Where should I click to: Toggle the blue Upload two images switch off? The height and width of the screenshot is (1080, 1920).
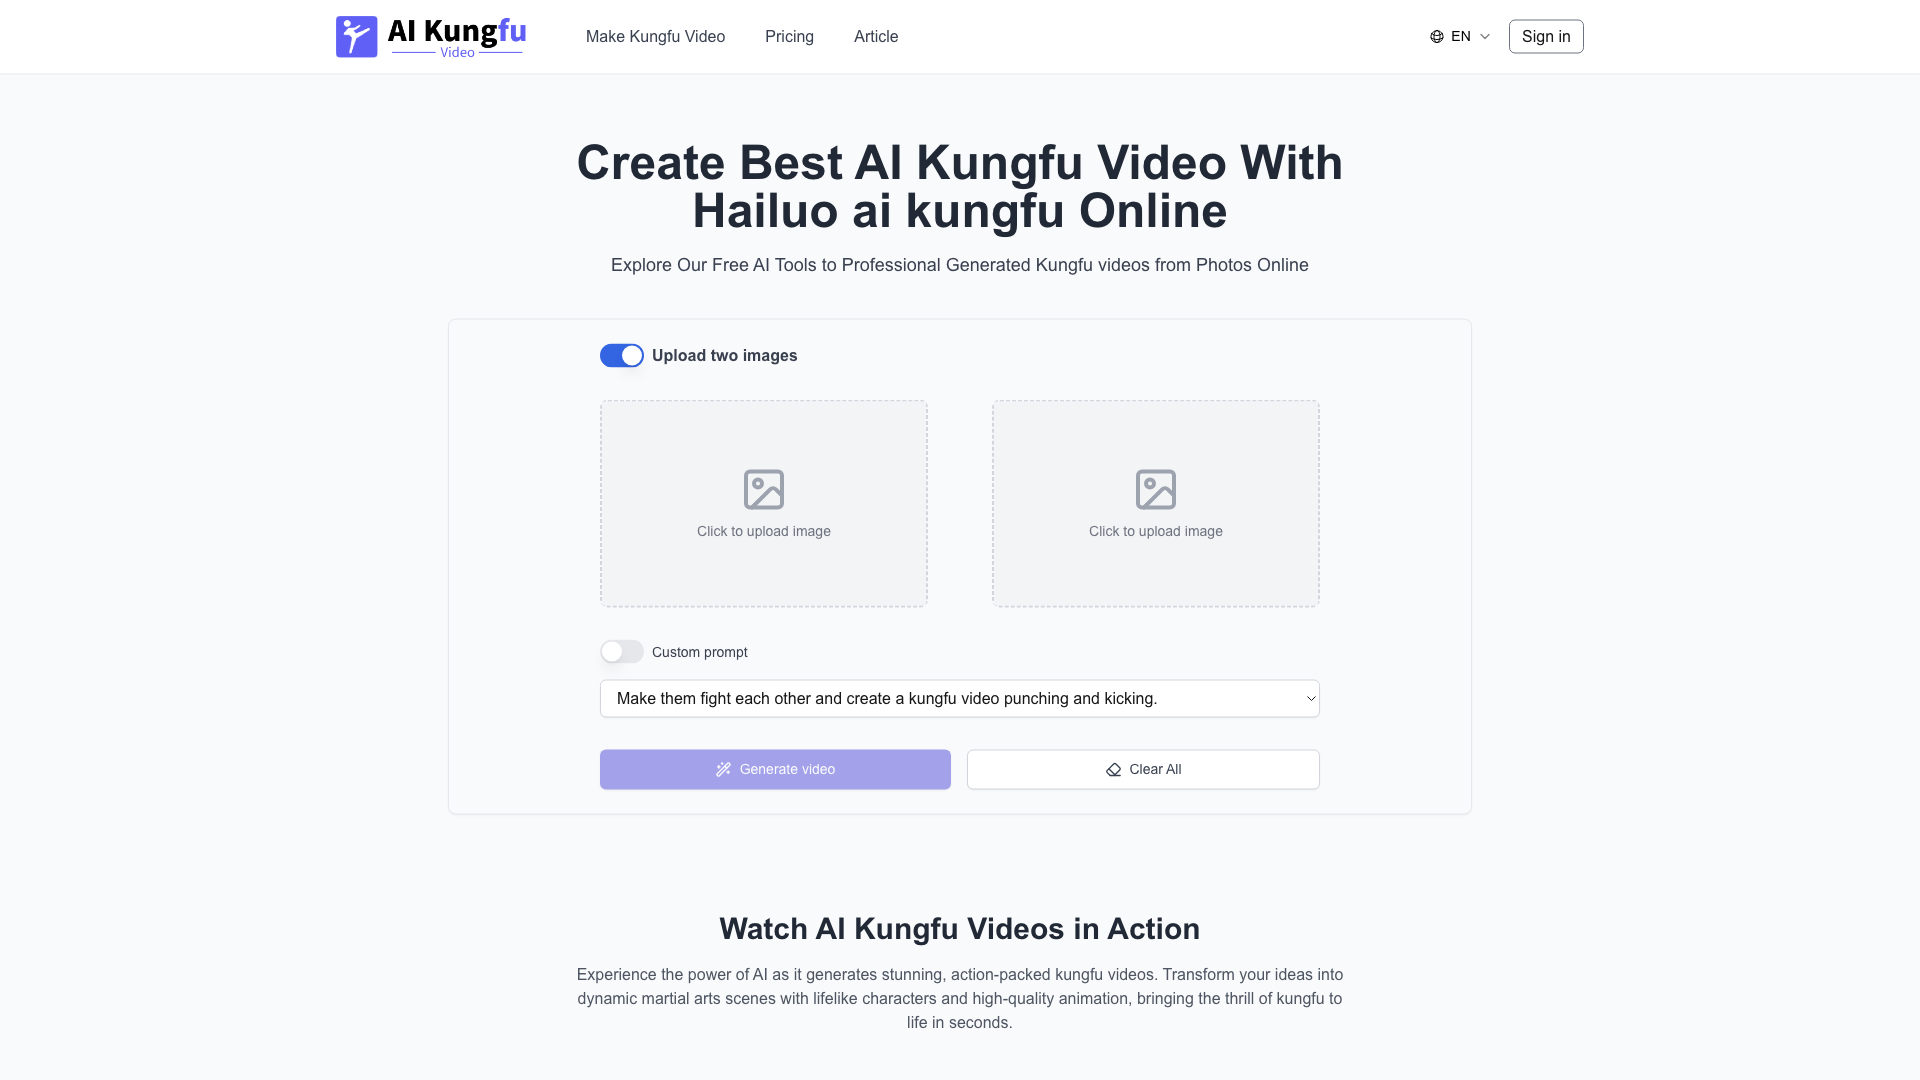621,355
